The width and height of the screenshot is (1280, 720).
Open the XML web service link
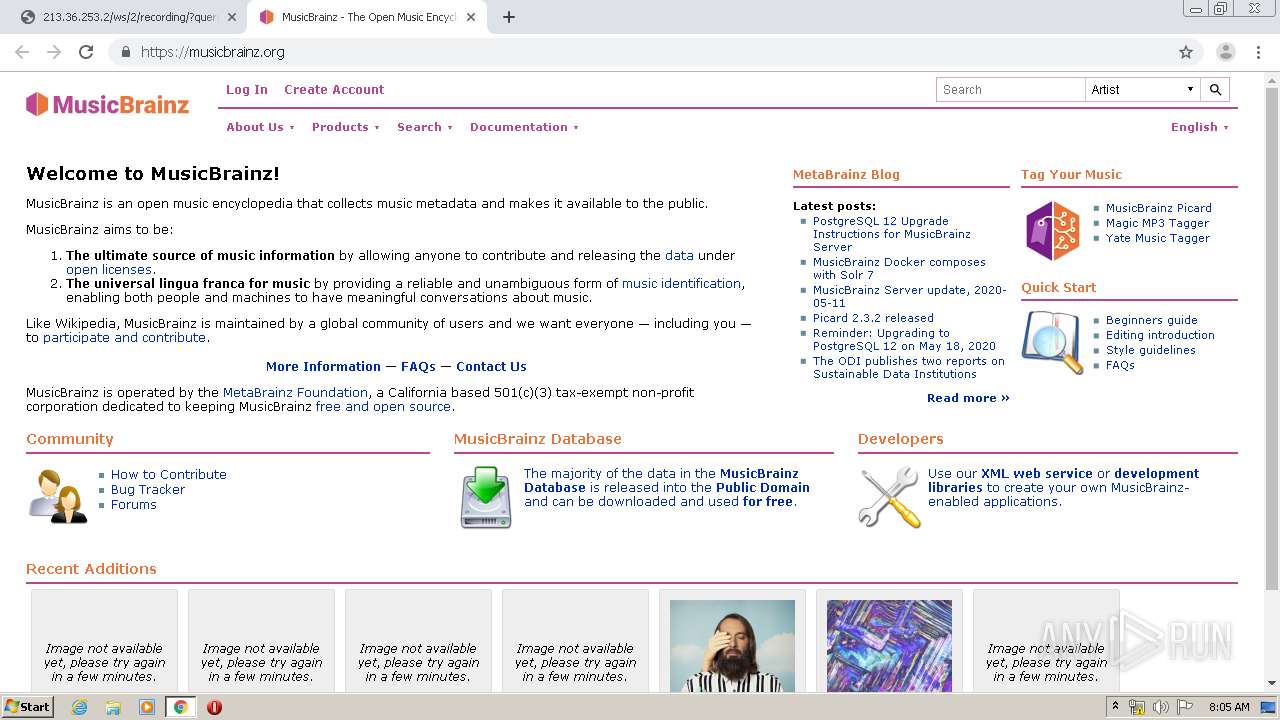click(1036, 473)
